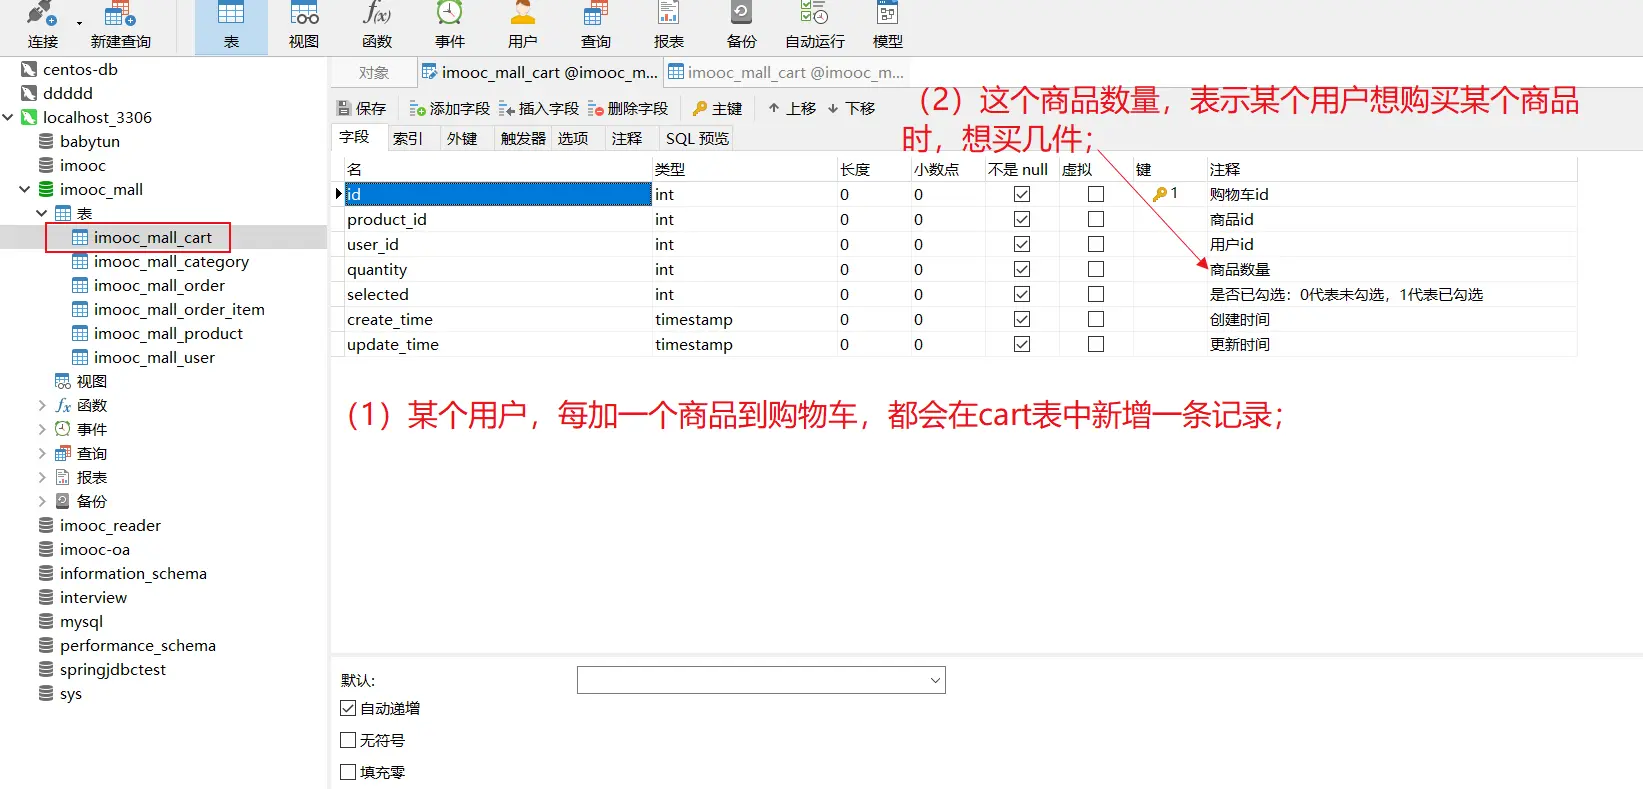This screenshot has width=1643, height=789.
Task: Click the sys database icon
Action: tap(46, 693)
